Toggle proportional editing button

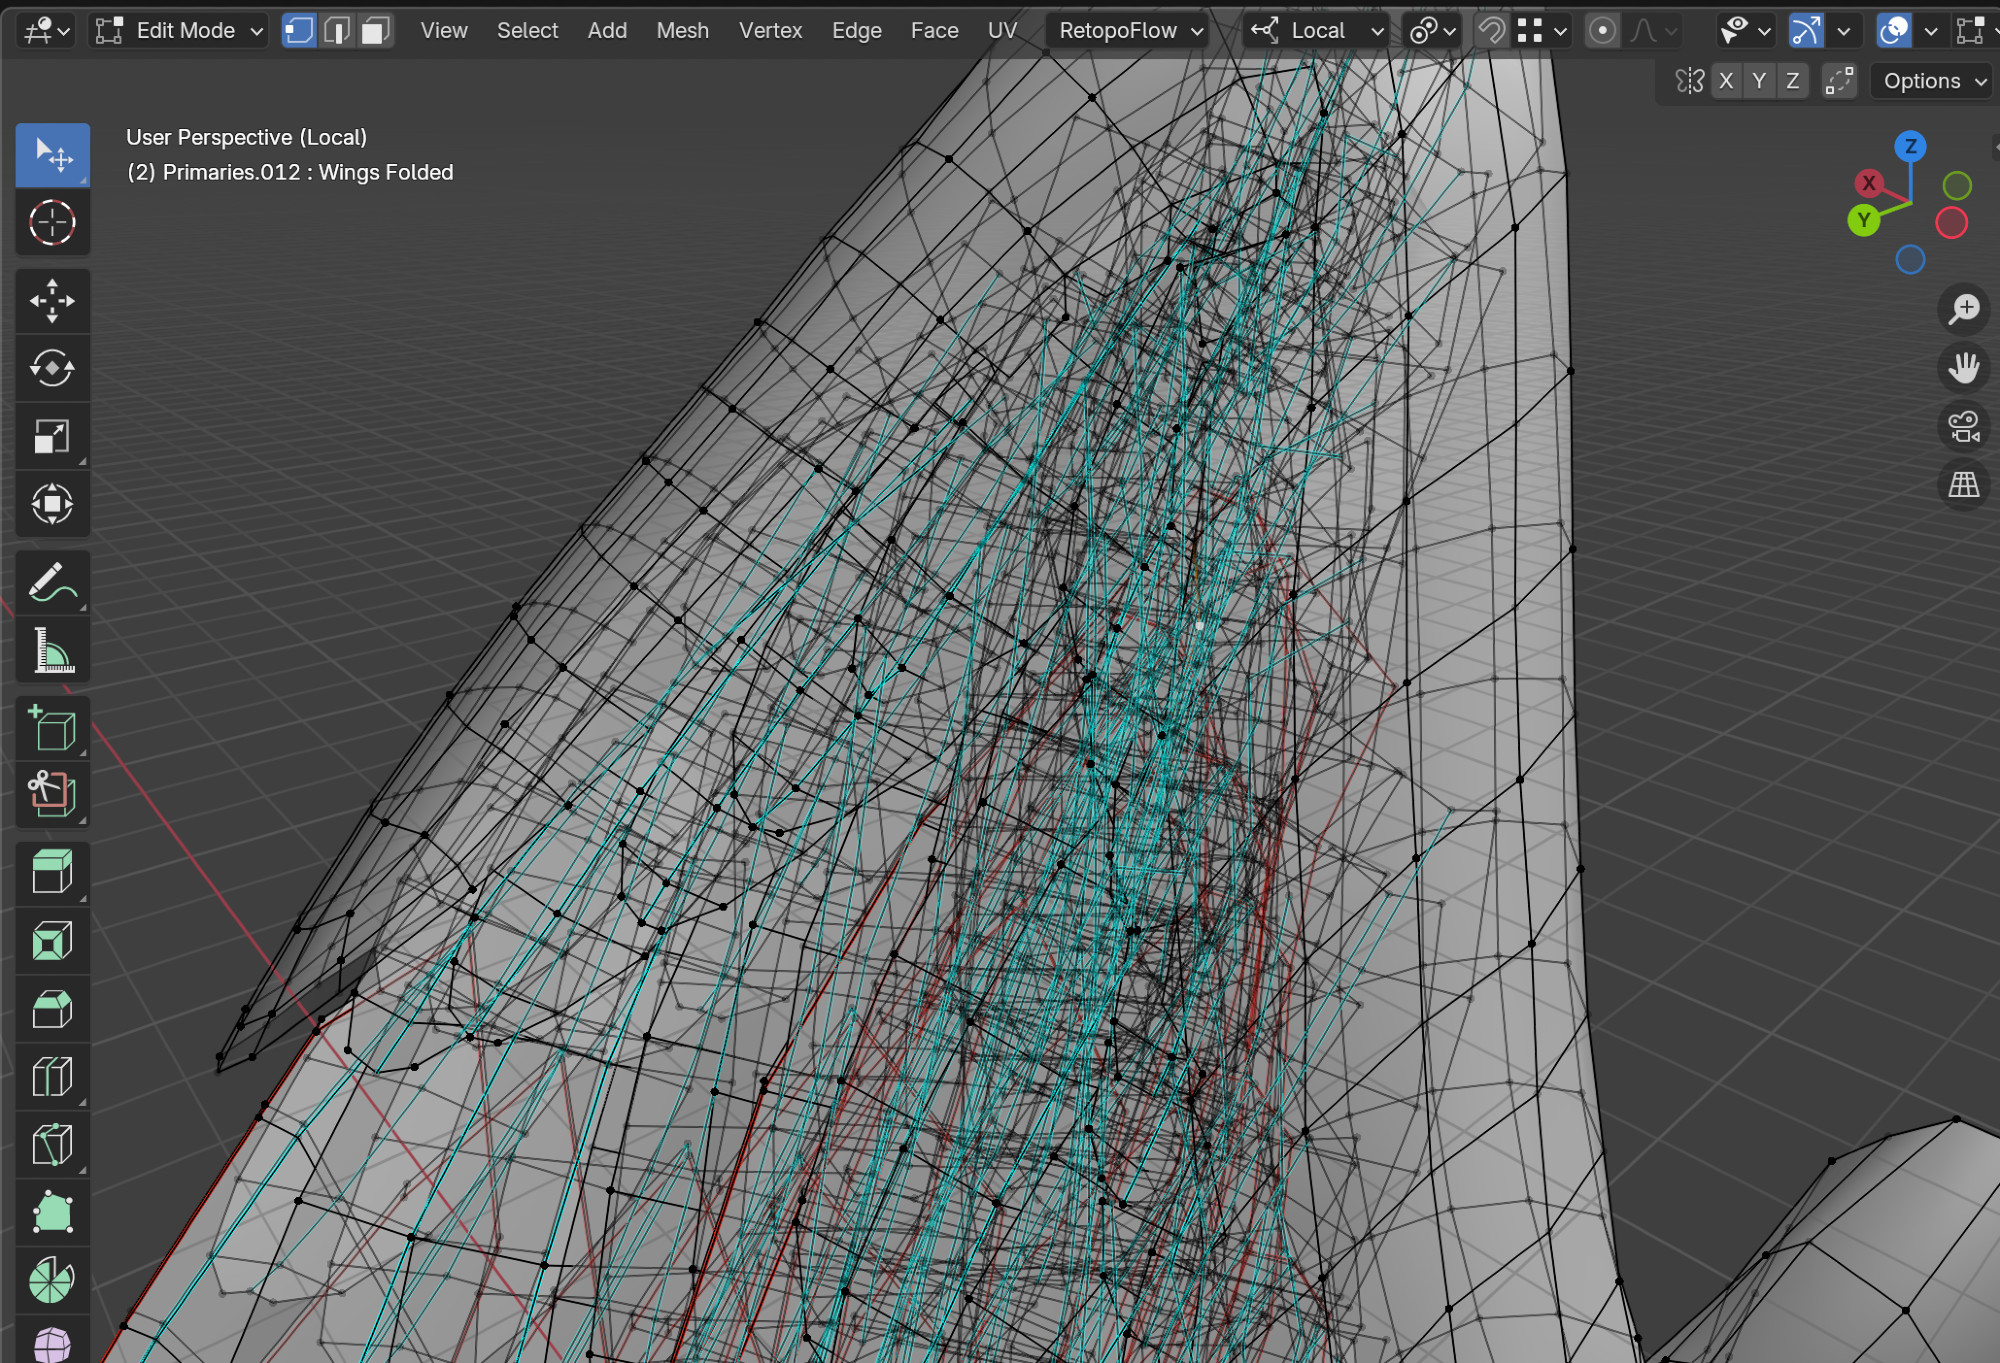pyautogui.click(x=1602, y=31)
